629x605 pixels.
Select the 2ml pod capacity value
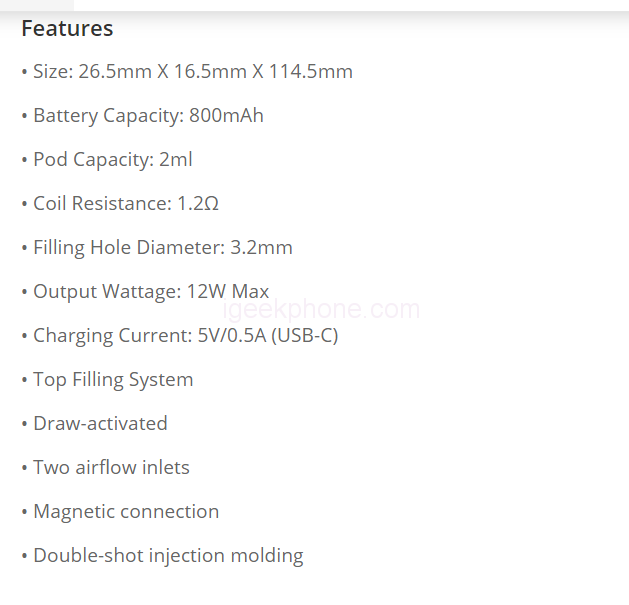[176, 160]
